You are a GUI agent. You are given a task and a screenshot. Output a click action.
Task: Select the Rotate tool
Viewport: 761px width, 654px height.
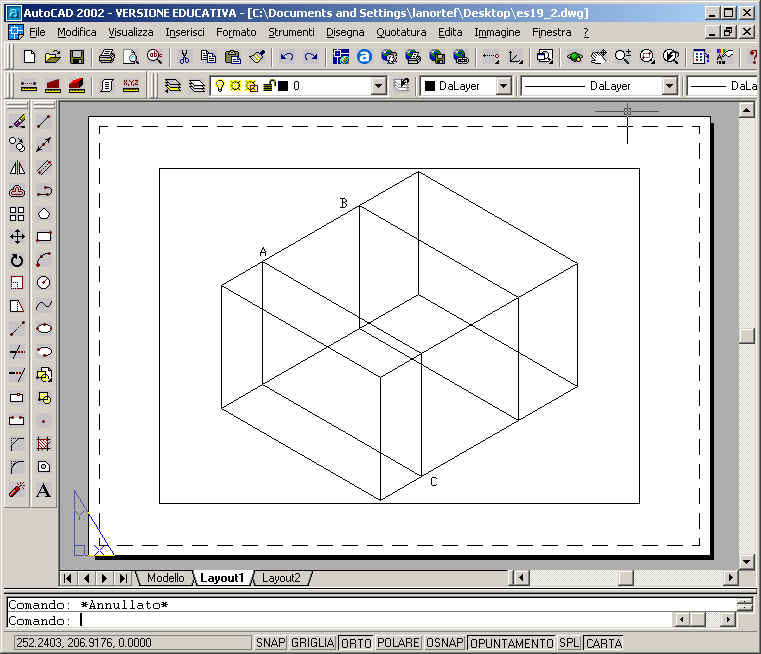coord(17,260)
